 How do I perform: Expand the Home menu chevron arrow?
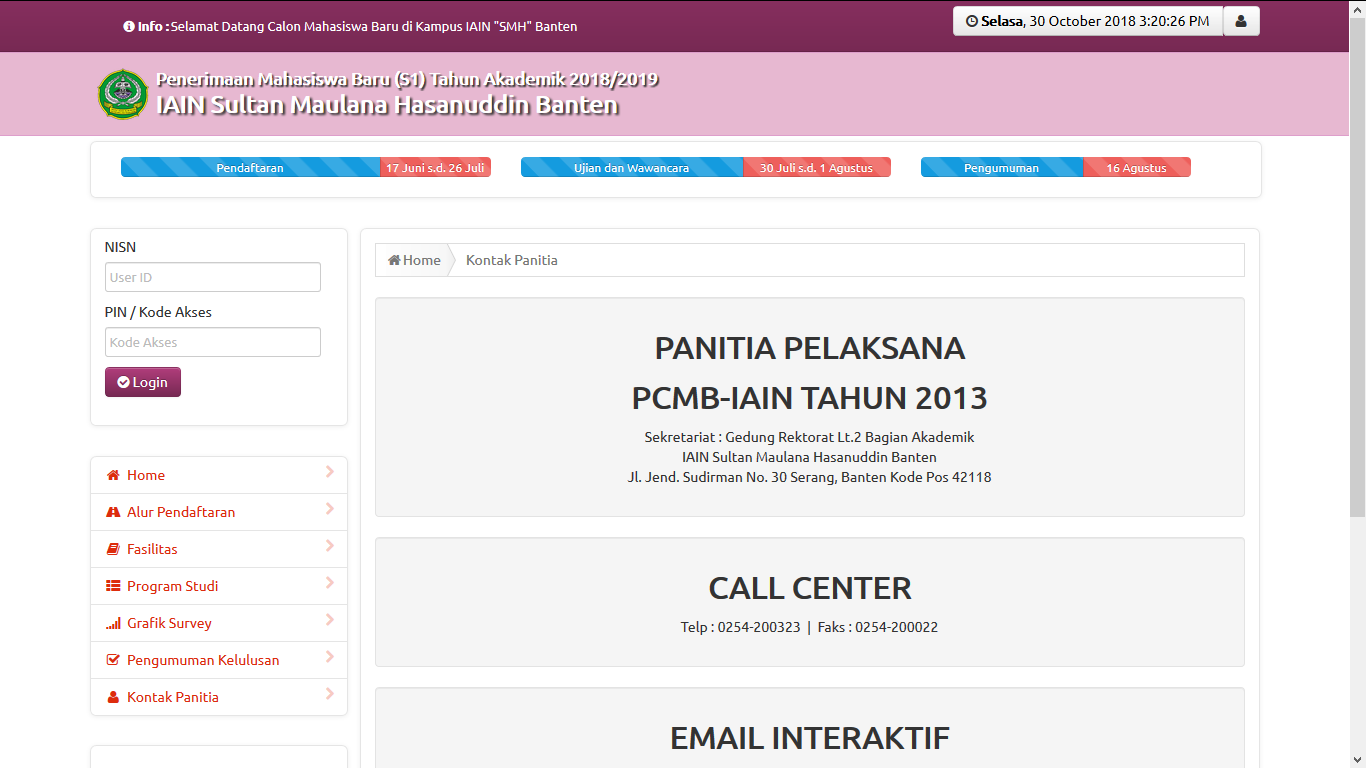click(329, 472)
